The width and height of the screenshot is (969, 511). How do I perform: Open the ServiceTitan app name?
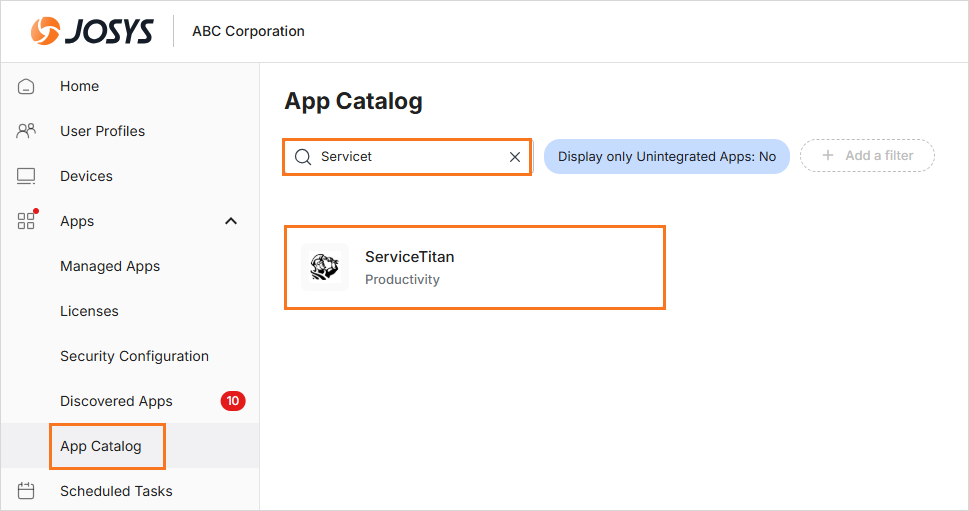[410, 256]
